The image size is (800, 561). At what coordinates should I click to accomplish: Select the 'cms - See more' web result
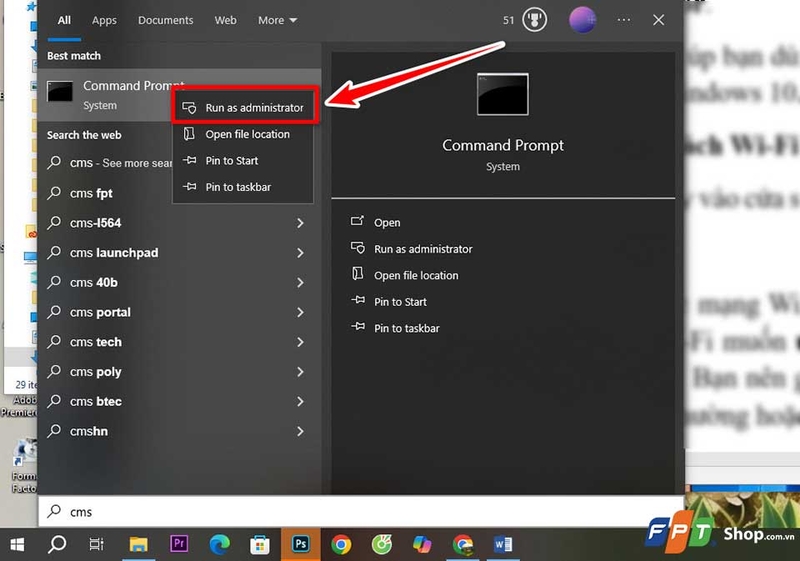click(120, 163)
